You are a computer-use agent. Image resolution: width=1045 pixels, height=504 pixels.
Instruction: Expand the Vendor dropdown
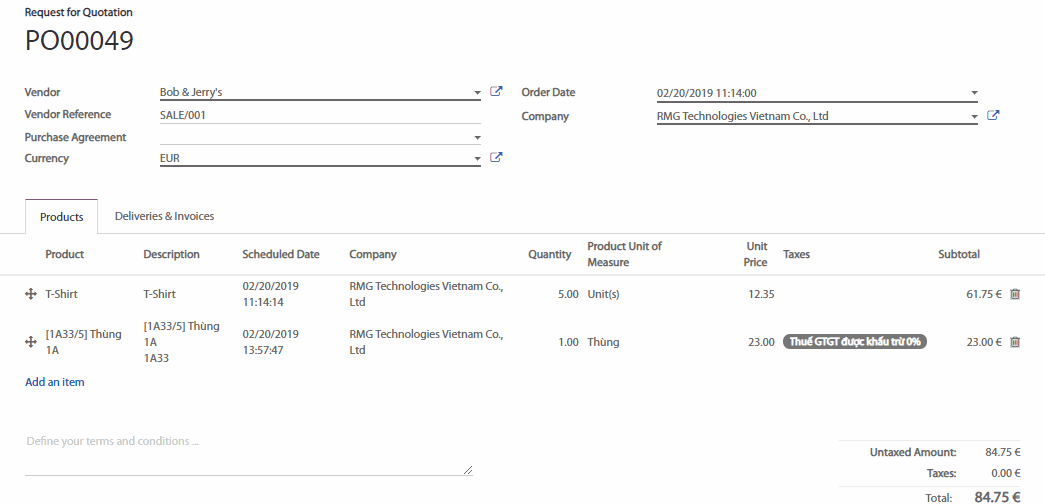point(477,93)
